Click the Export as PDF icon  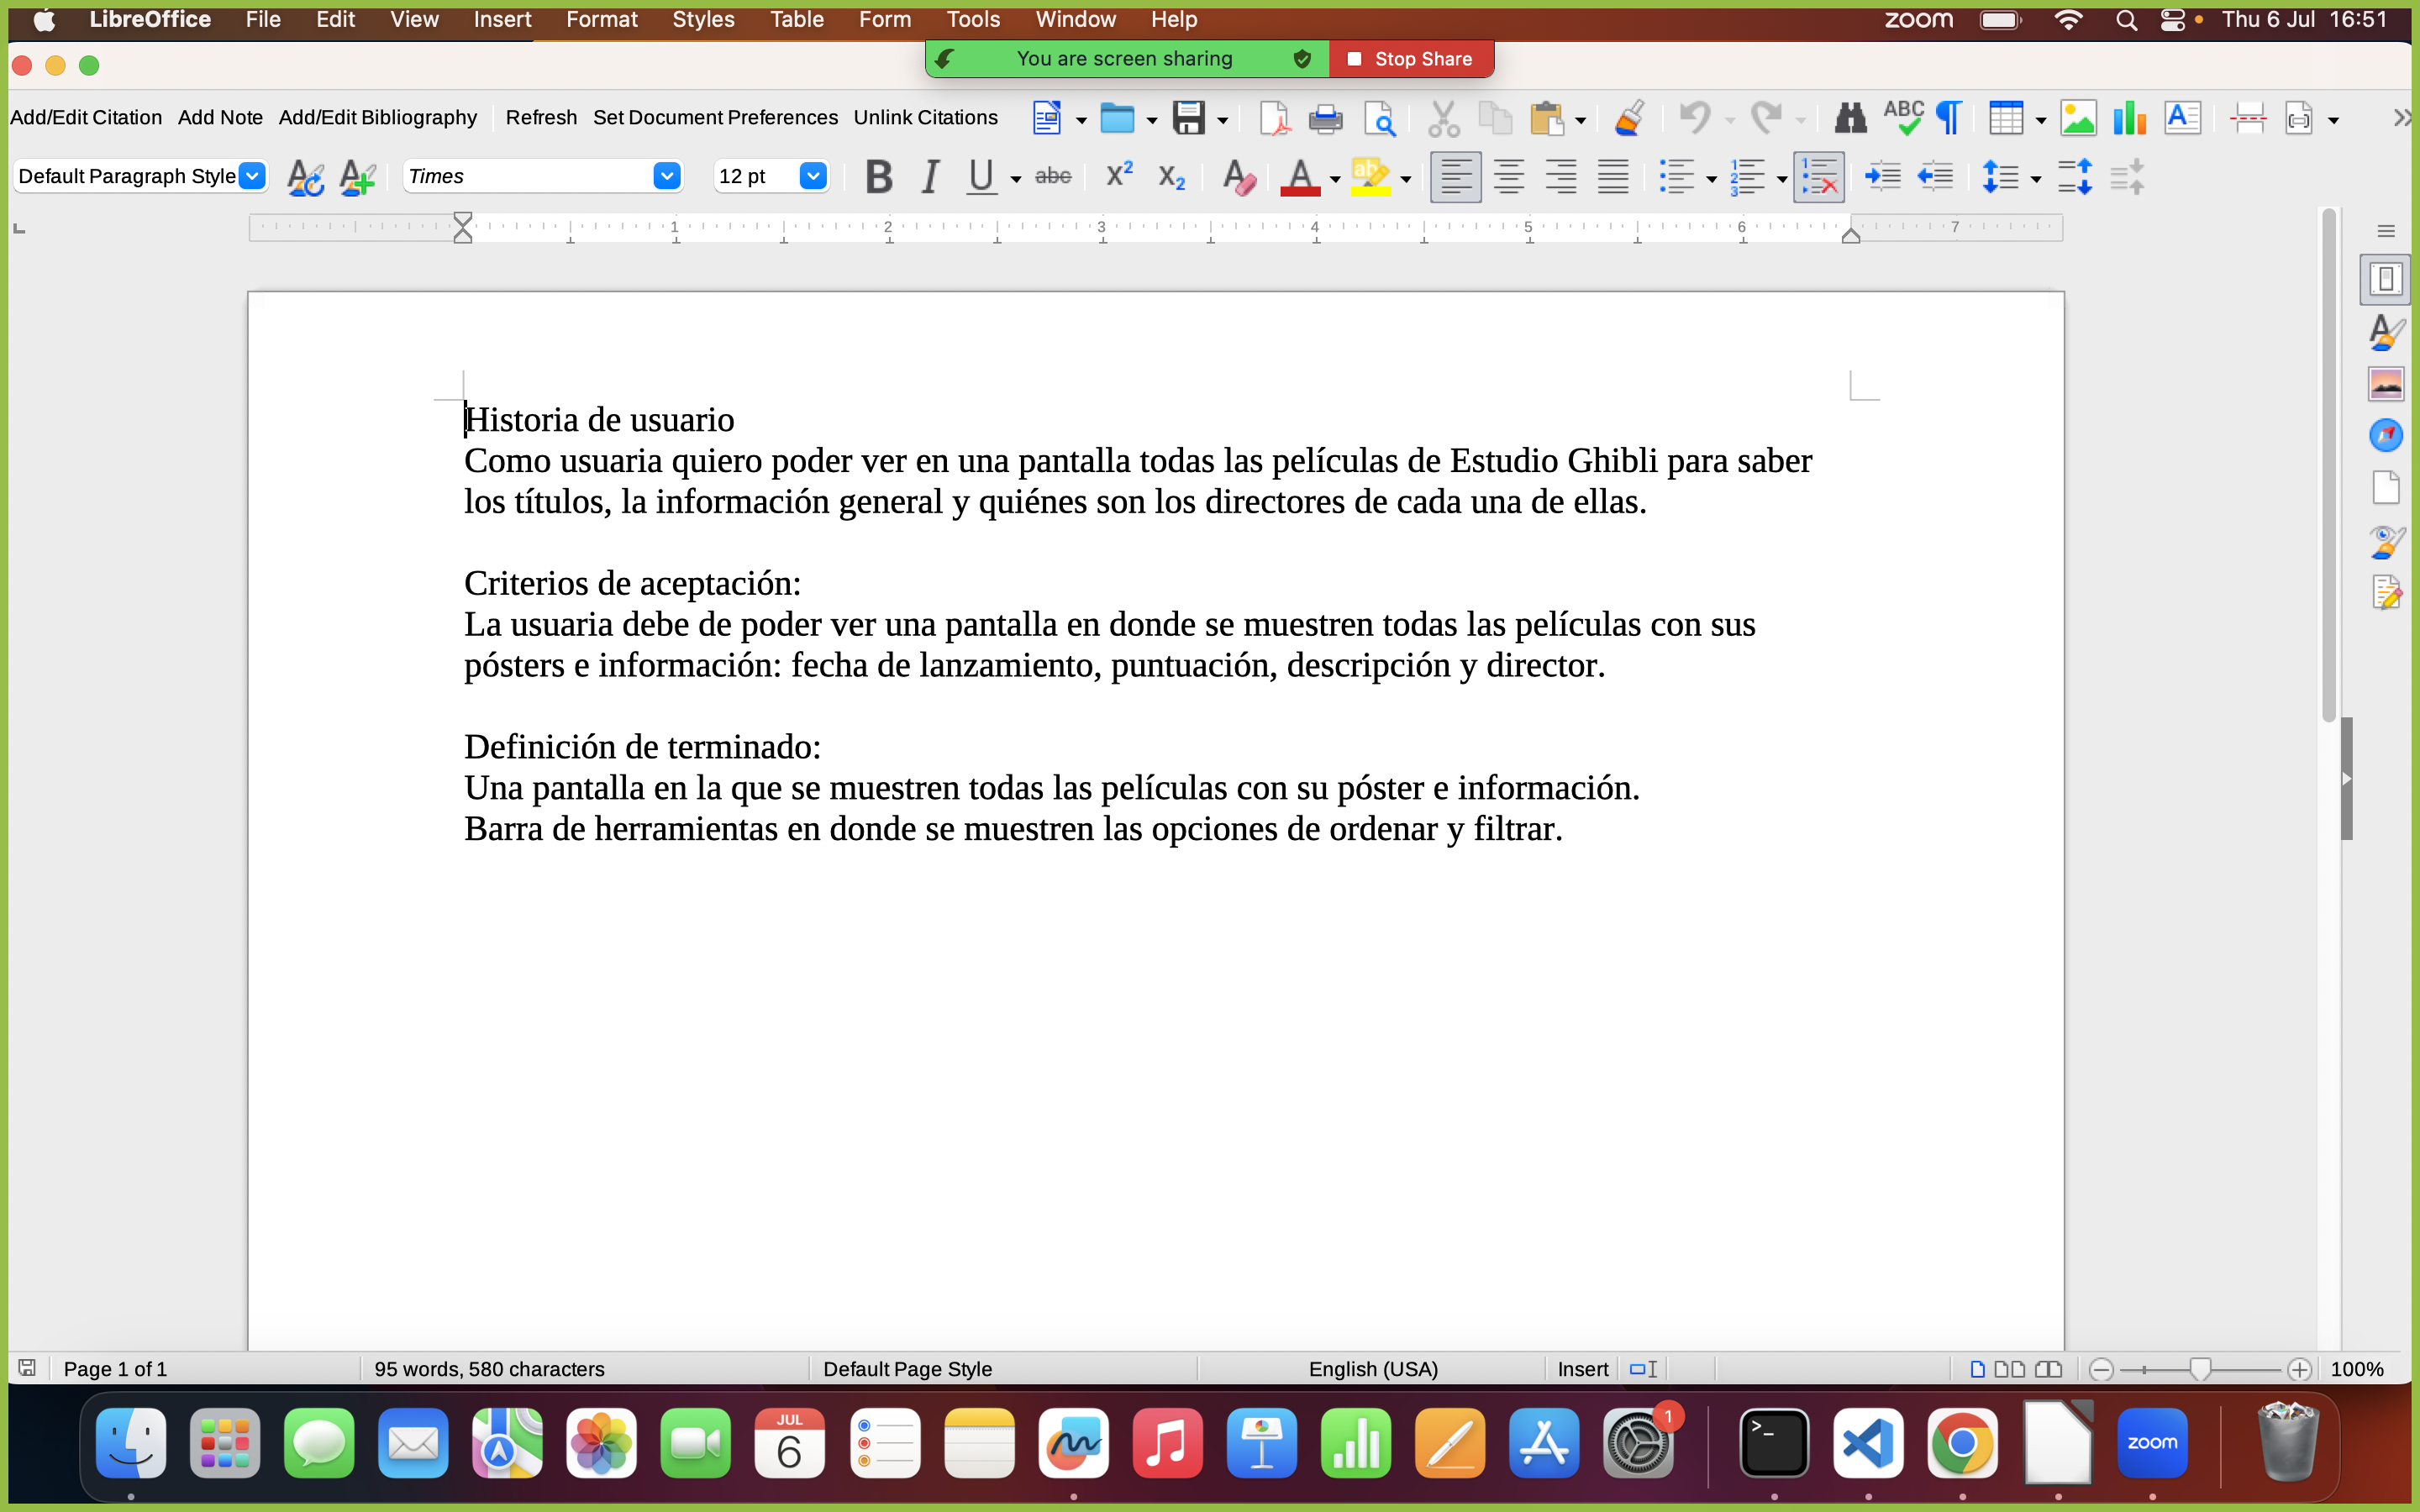click(1273, 119)
